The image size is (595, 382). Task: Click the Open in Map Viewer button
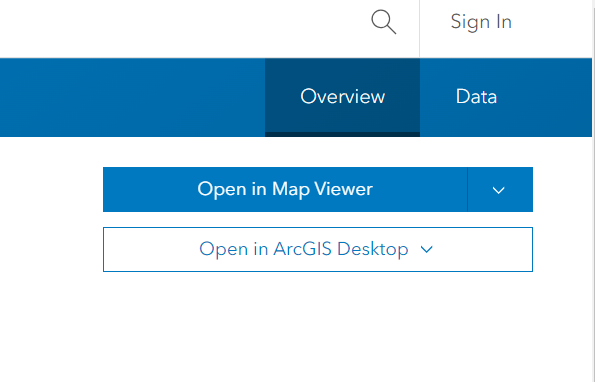285,189
